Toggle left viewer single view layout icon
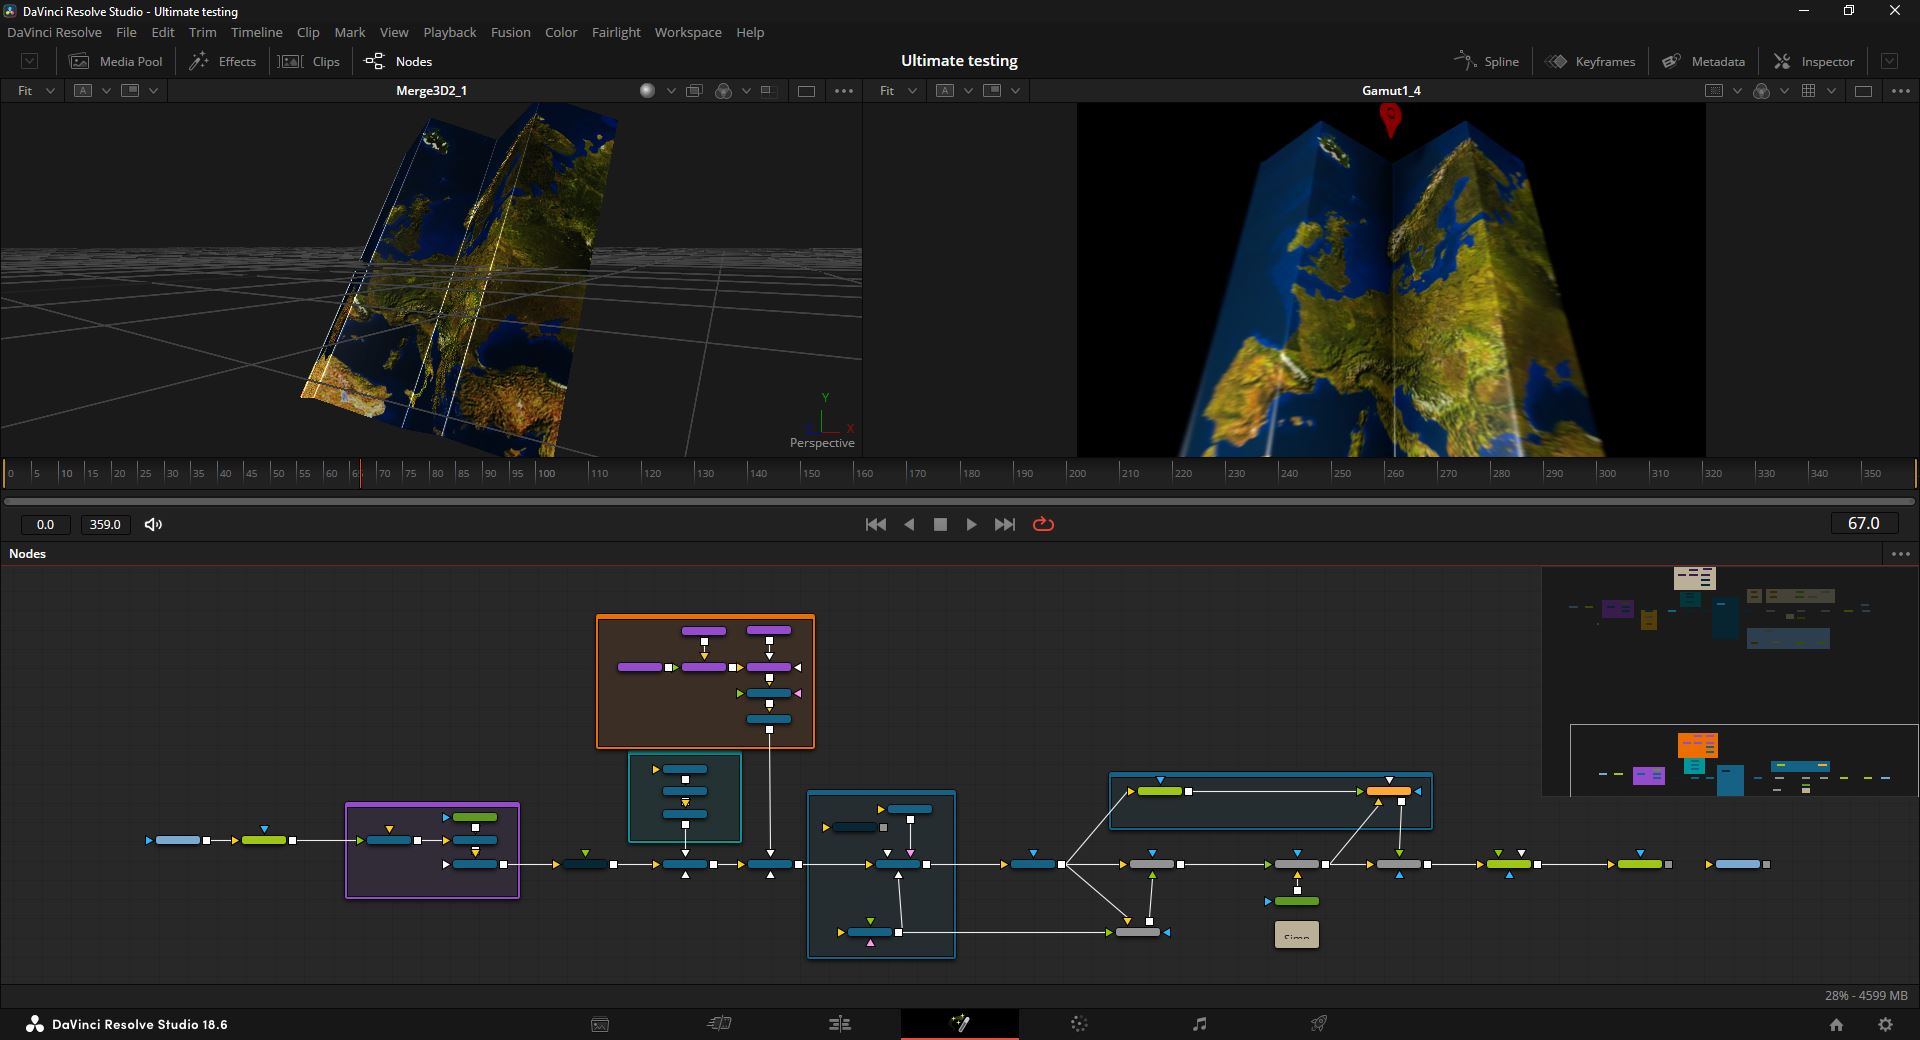Viewport: 1920px width, 1040px height. click(806, 91)
